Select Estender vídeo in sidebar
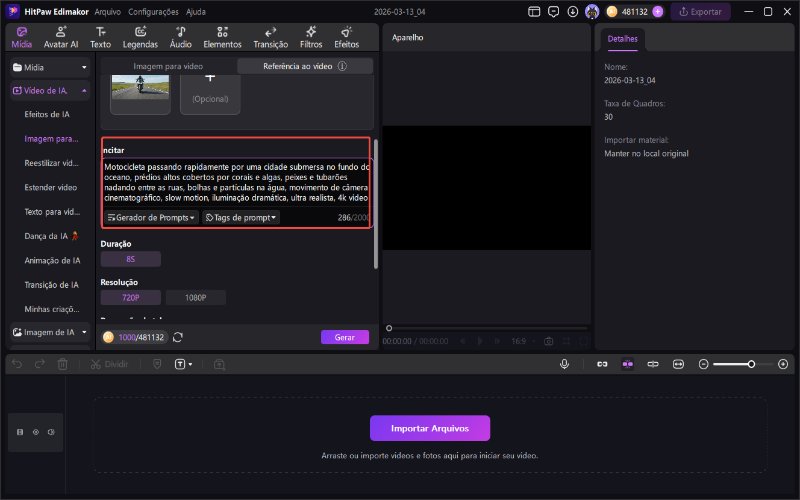This screenshot has width=800, height=500. pyautogui.click(x=51, y=187)
